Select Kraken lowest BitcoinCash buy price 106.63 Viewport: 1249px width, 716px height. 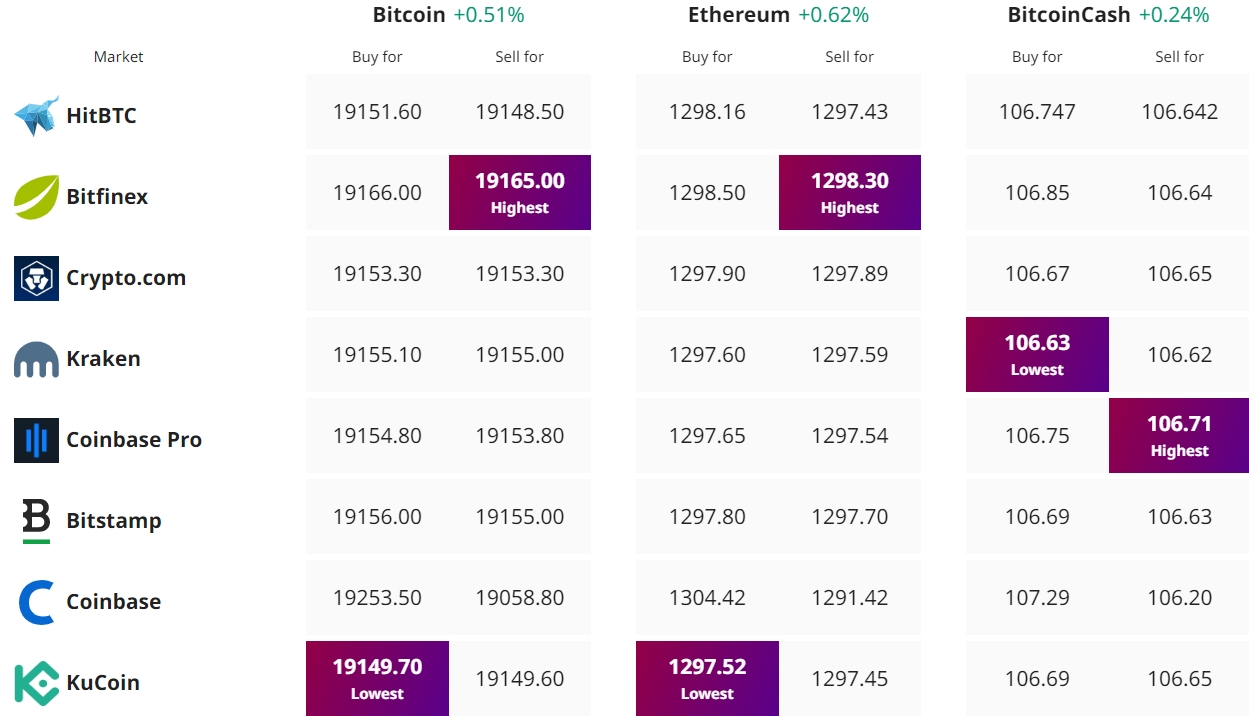point(1037,355)
